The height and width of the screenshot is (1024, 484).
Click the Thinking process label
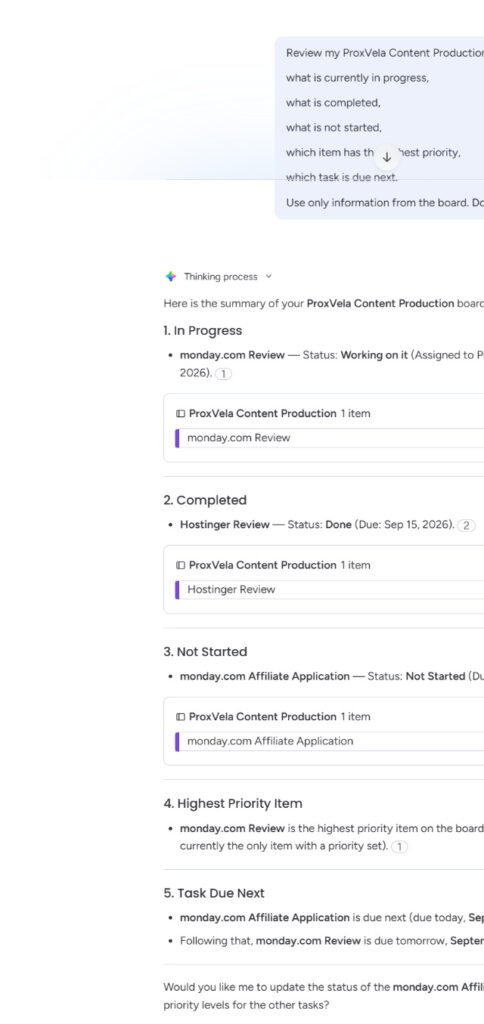[221, 276]
